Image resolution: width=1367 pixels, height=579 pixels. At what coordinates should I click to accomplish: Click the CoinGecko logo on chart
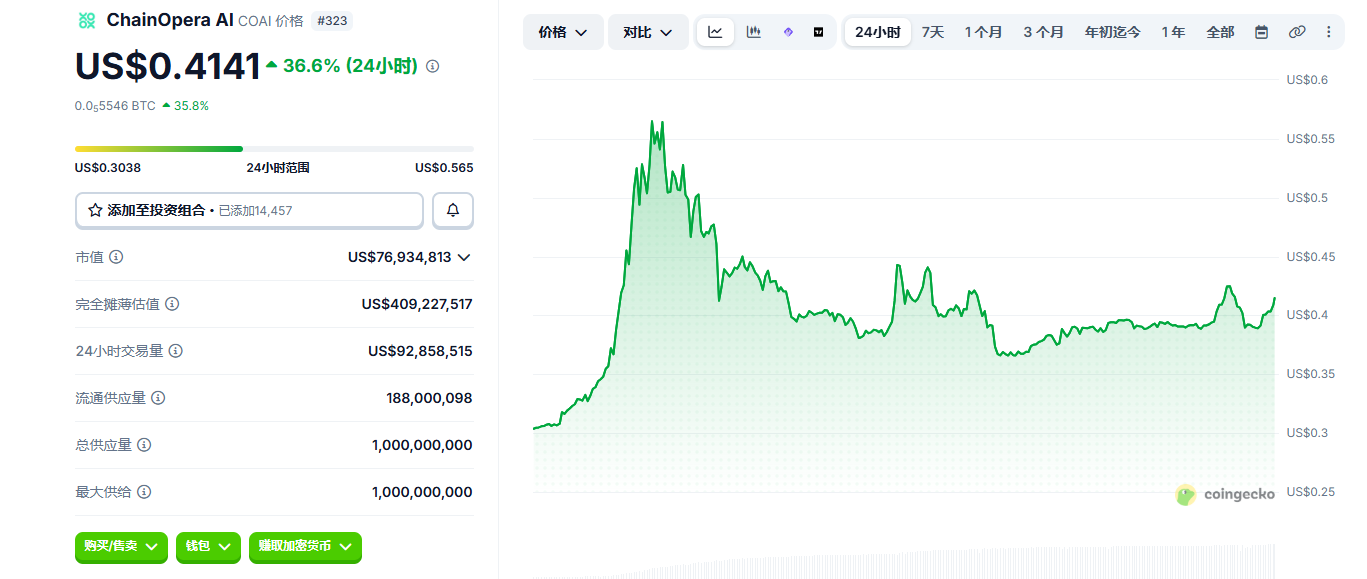coord(1225,494)
